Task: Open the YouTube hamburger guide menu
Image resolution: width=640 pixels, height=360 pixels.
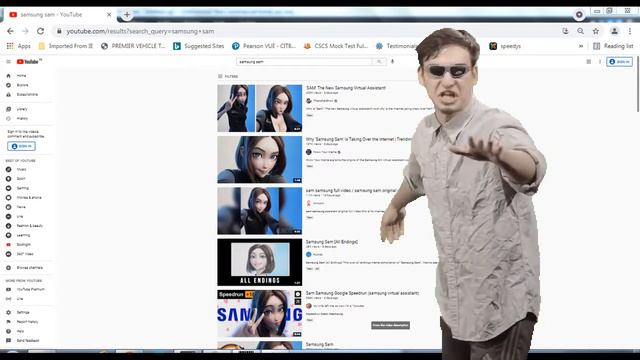Action: coord(8,62)
